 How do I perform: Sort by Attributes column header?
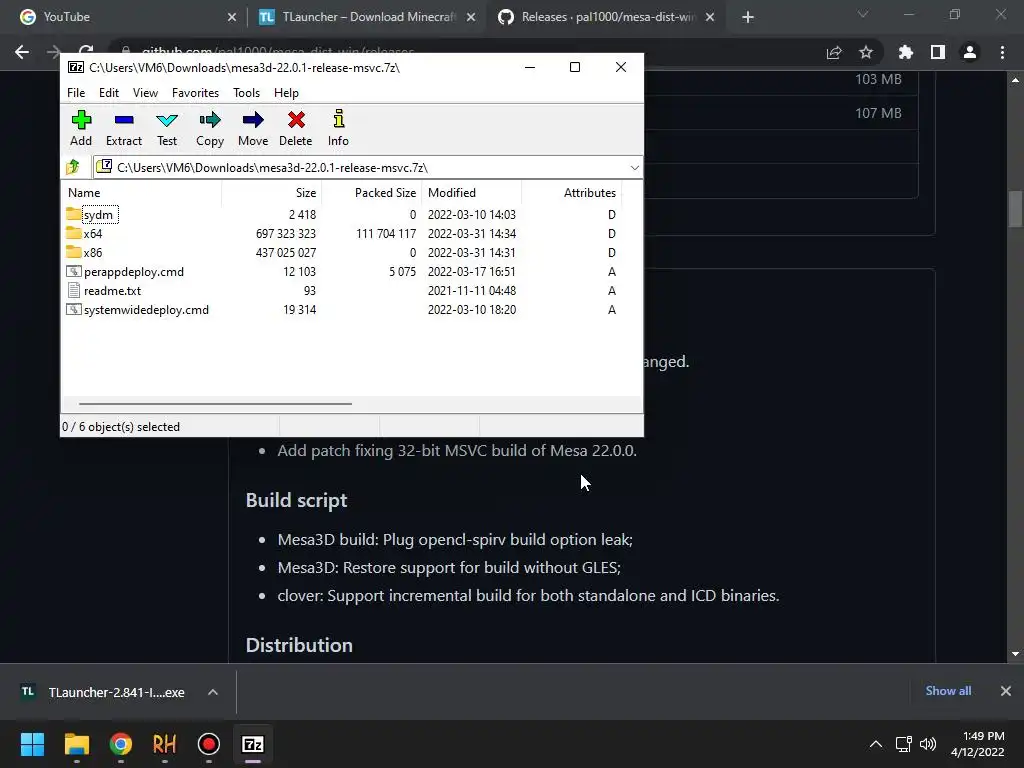coord(571,193)
